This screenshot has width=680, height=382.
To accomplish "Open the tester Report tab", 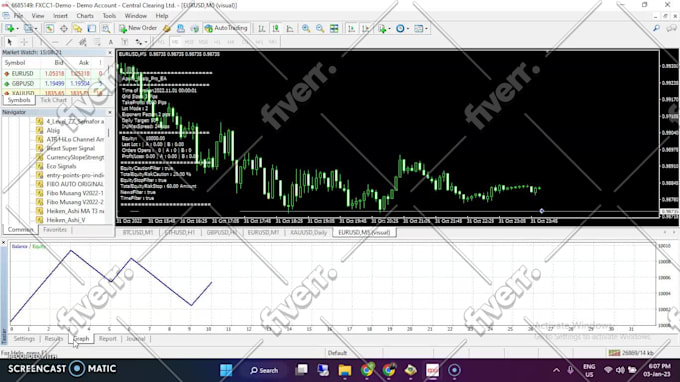I will [107, 339].
